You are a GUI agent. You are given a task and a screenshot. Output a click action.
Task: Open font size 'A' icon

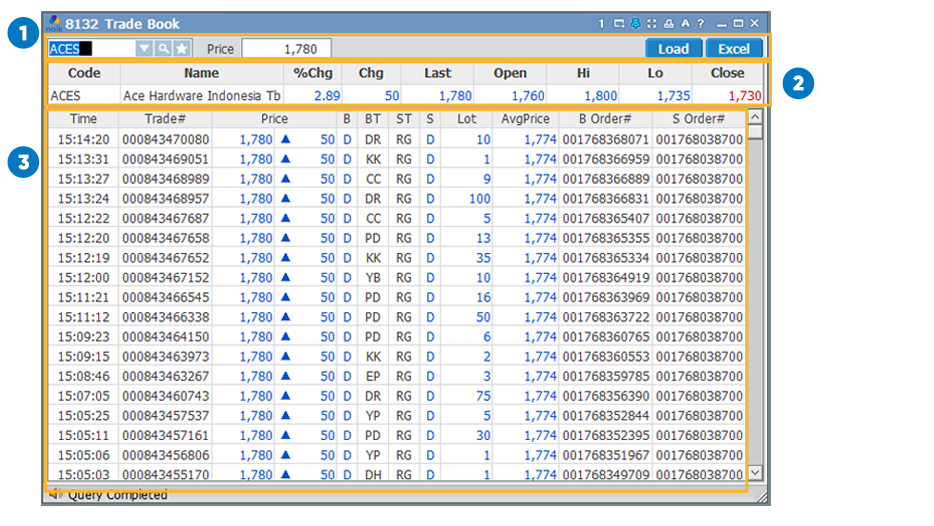point(685,23)
